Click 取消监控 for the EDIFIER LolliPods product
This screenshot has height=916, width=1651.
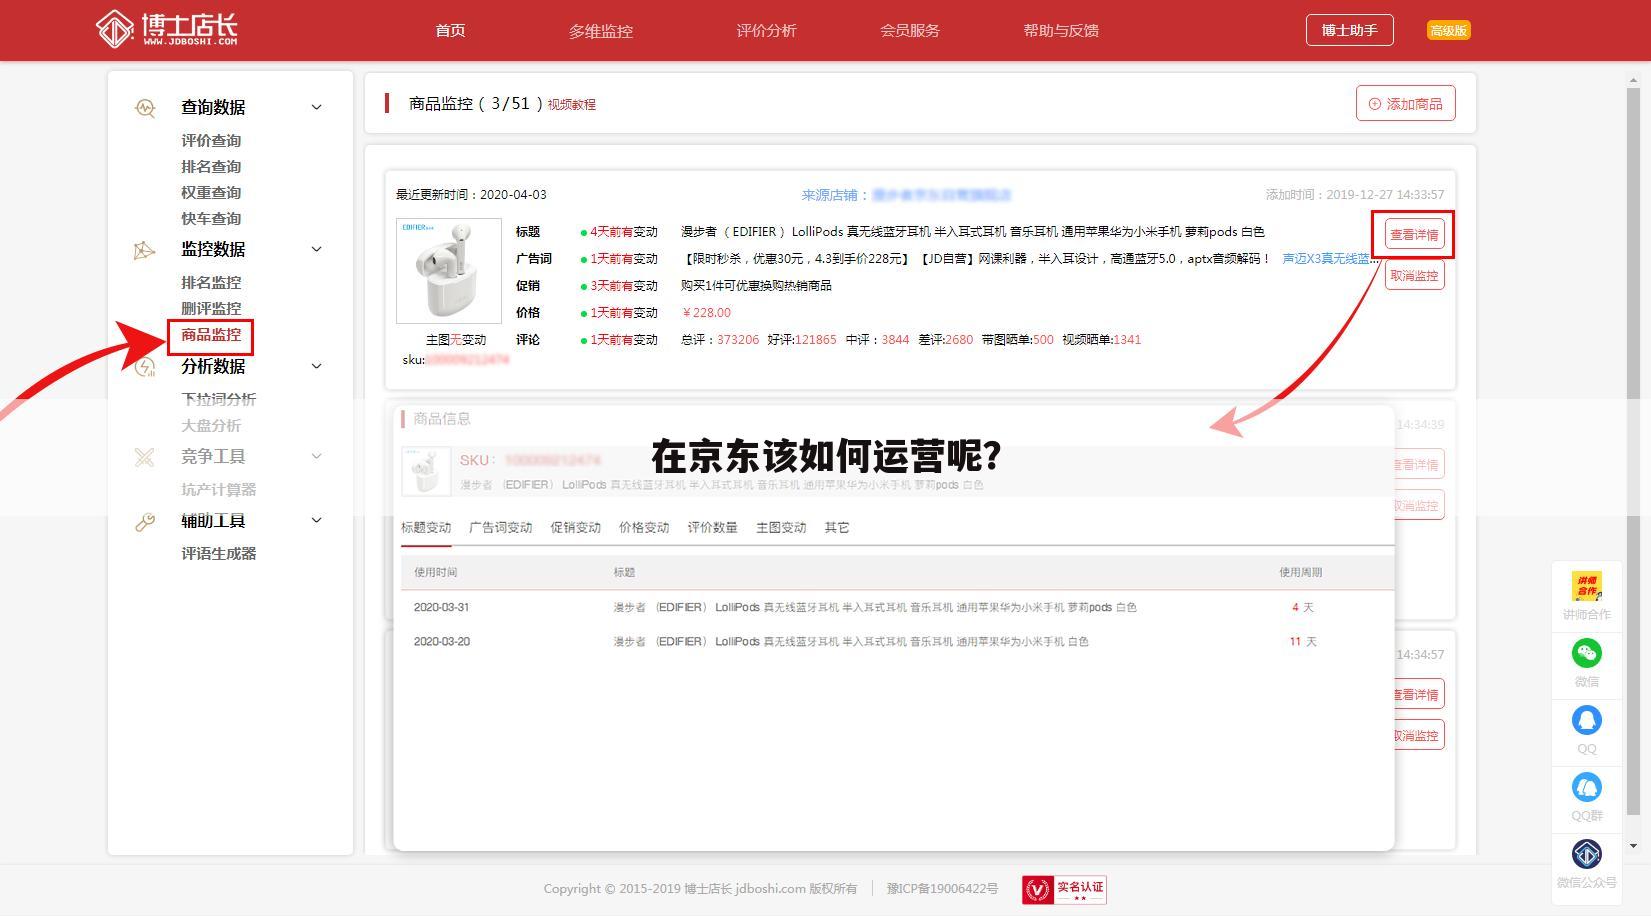[1414, 275]
